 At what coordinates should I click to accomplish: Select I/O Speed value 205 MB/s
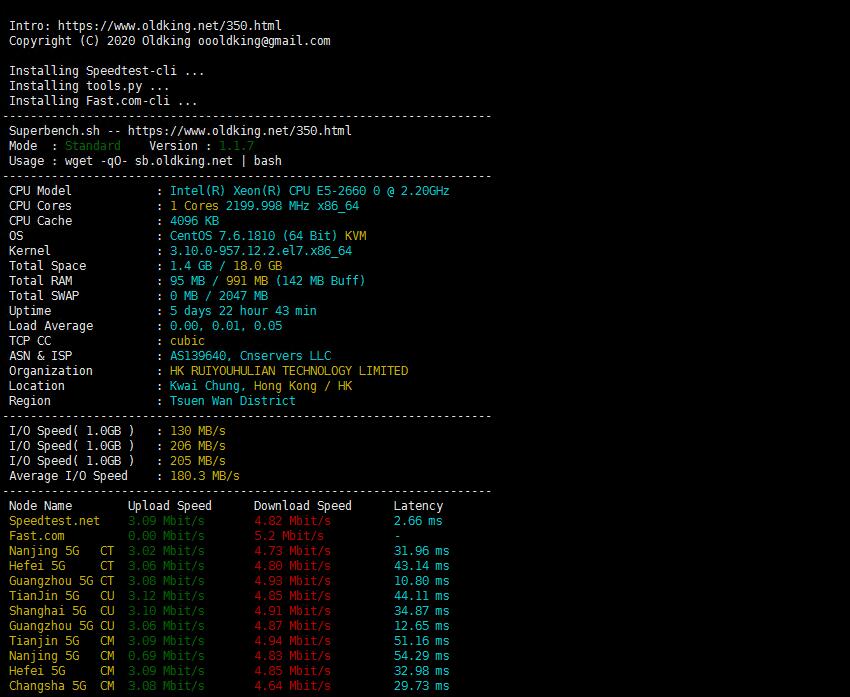pyautogui.click(x=197, y=461)
